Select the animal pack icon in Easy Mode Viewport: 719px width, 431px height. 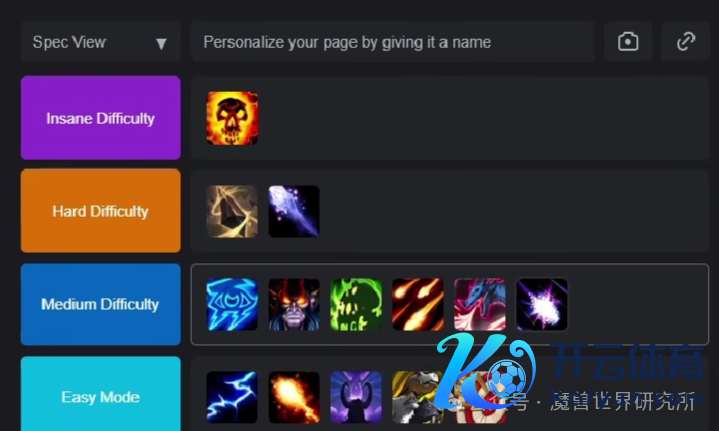tap(418, 397)
